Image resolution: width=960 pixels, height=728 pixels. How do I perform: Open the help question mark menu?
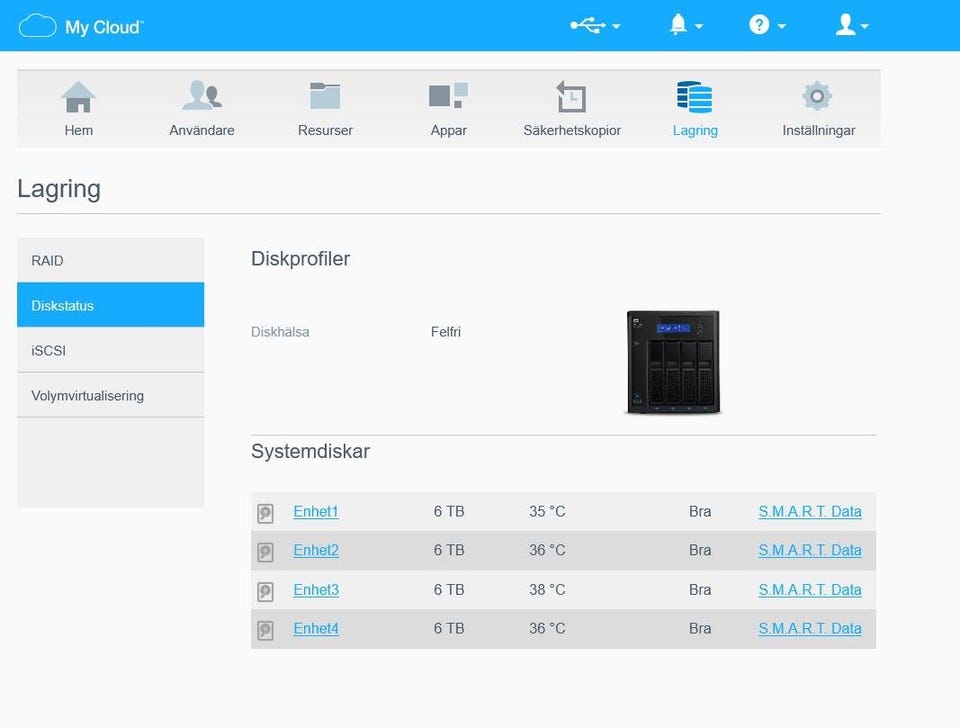click(767, 26)
